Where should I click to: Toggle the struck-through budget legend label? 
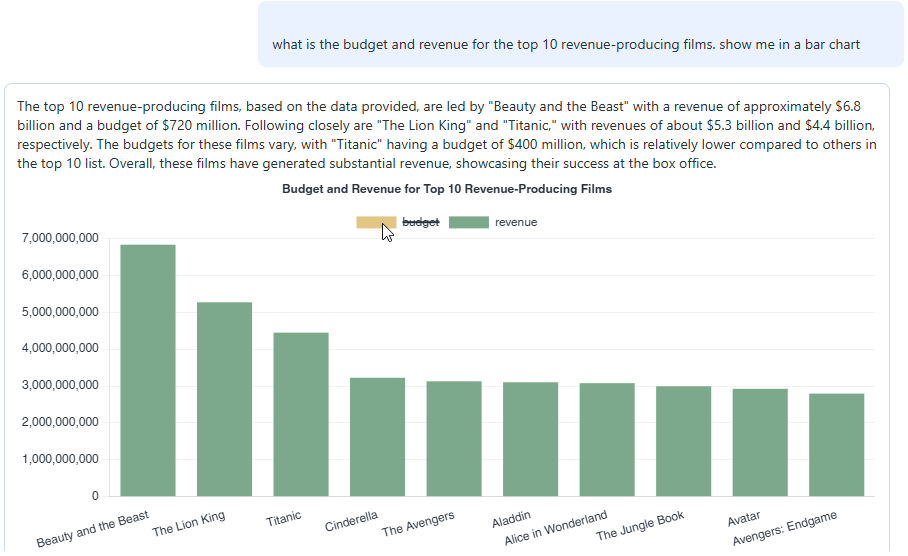click(x=421, y=222)
